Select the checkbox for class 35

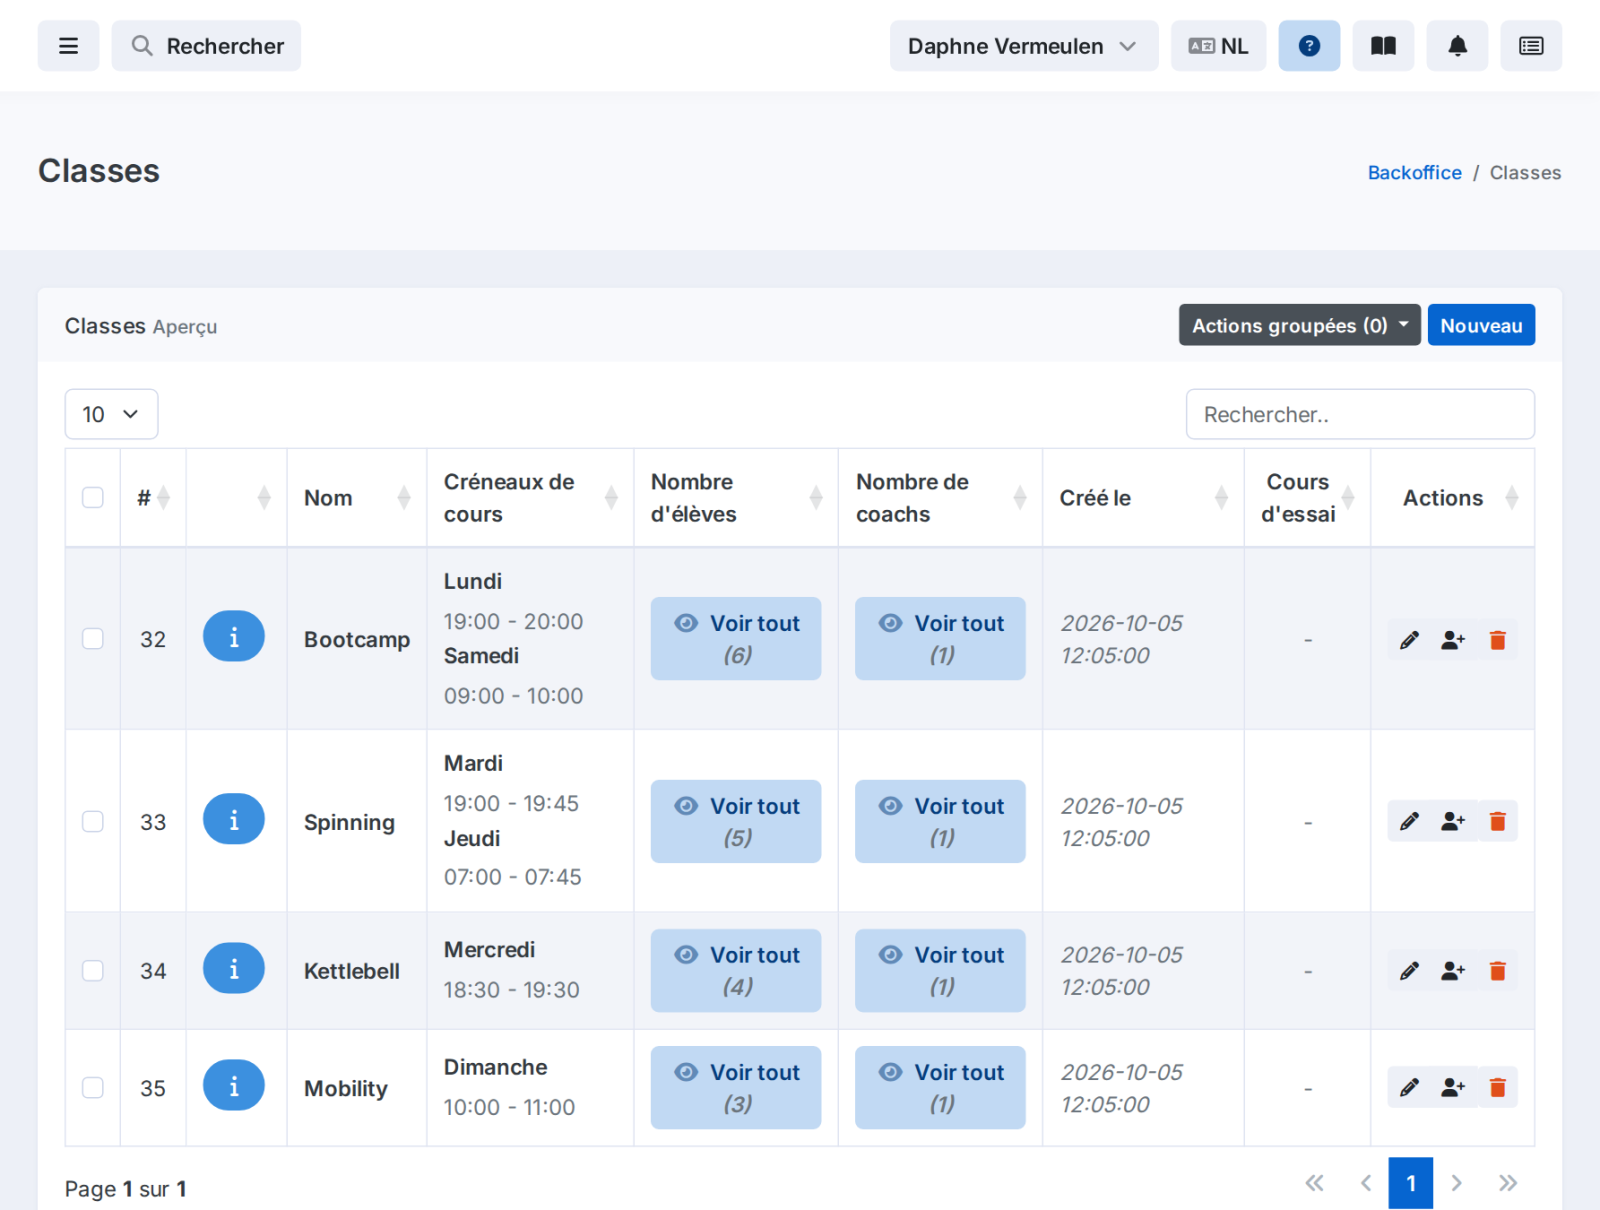93,1088
